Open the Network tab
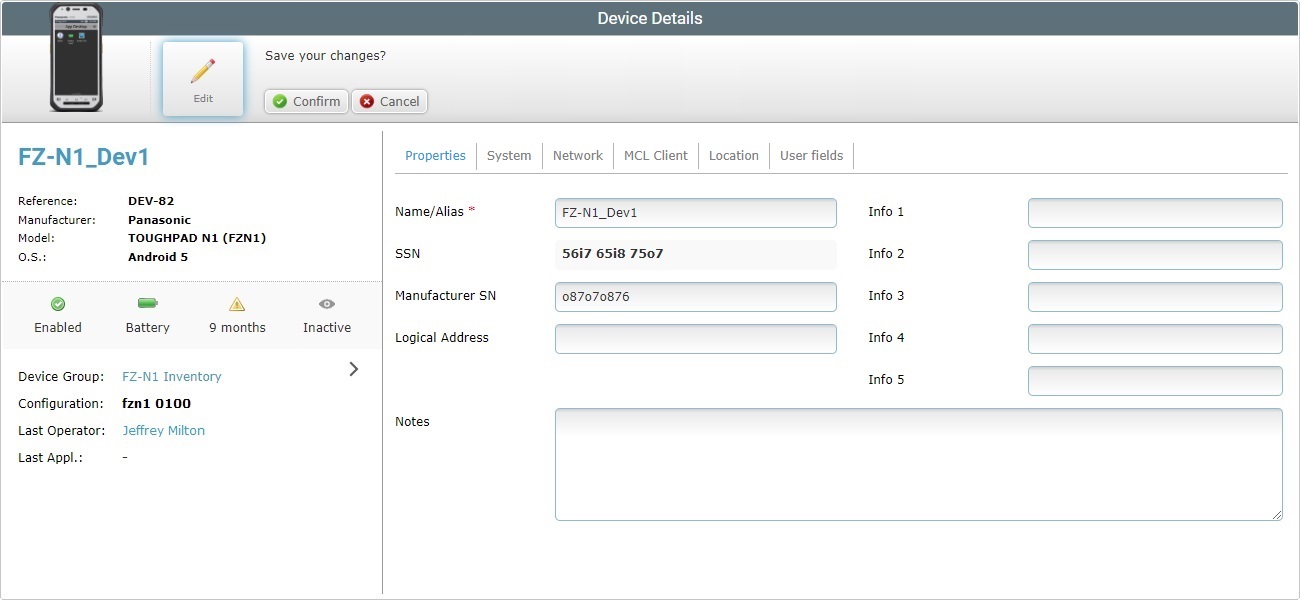Screen dimensions: 1300x600 click(578, 155)
